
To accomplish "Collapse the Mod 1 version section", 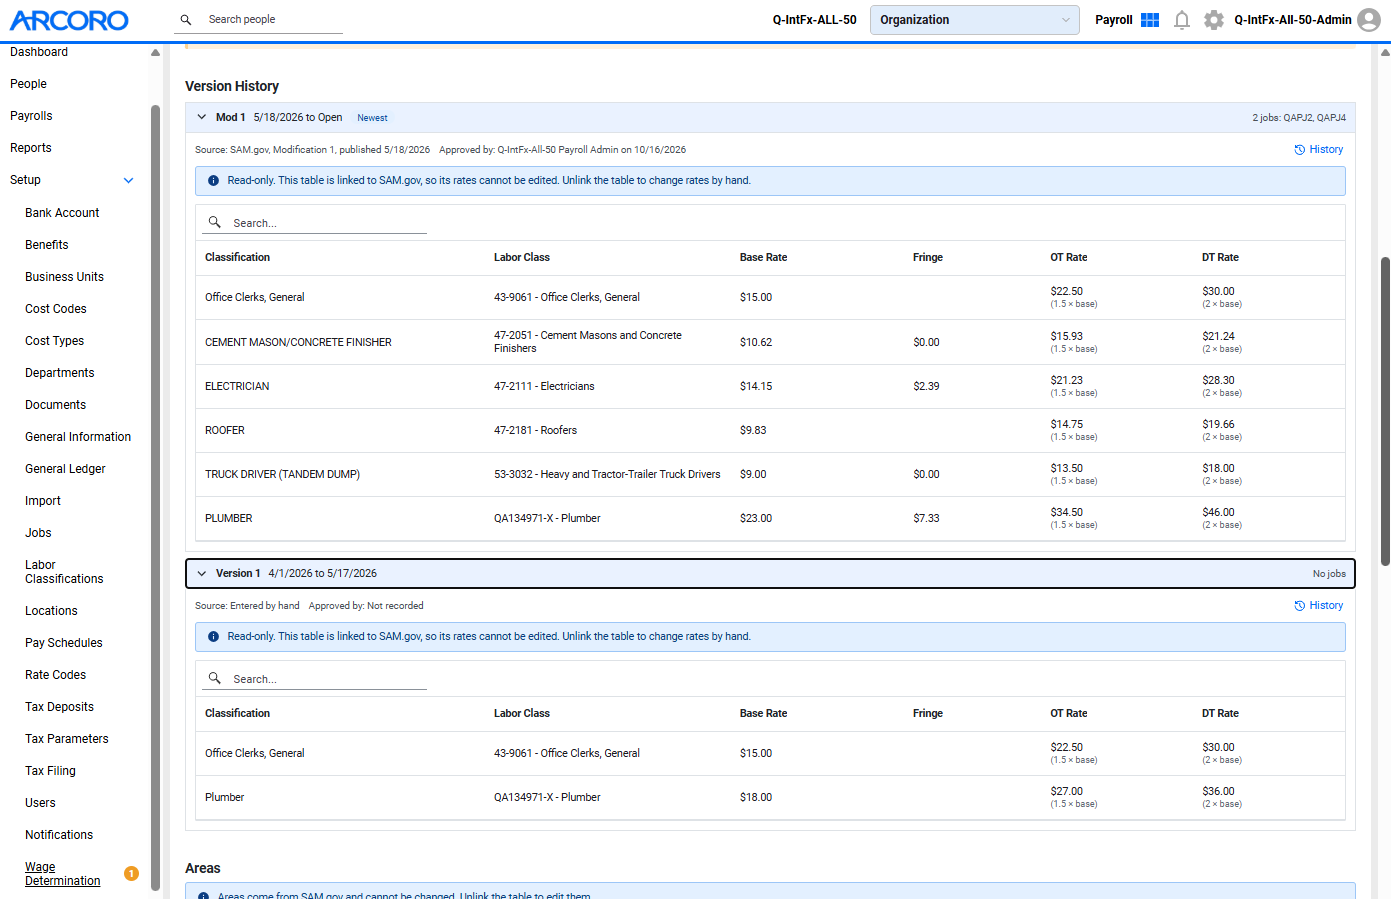I will (202, 117).
